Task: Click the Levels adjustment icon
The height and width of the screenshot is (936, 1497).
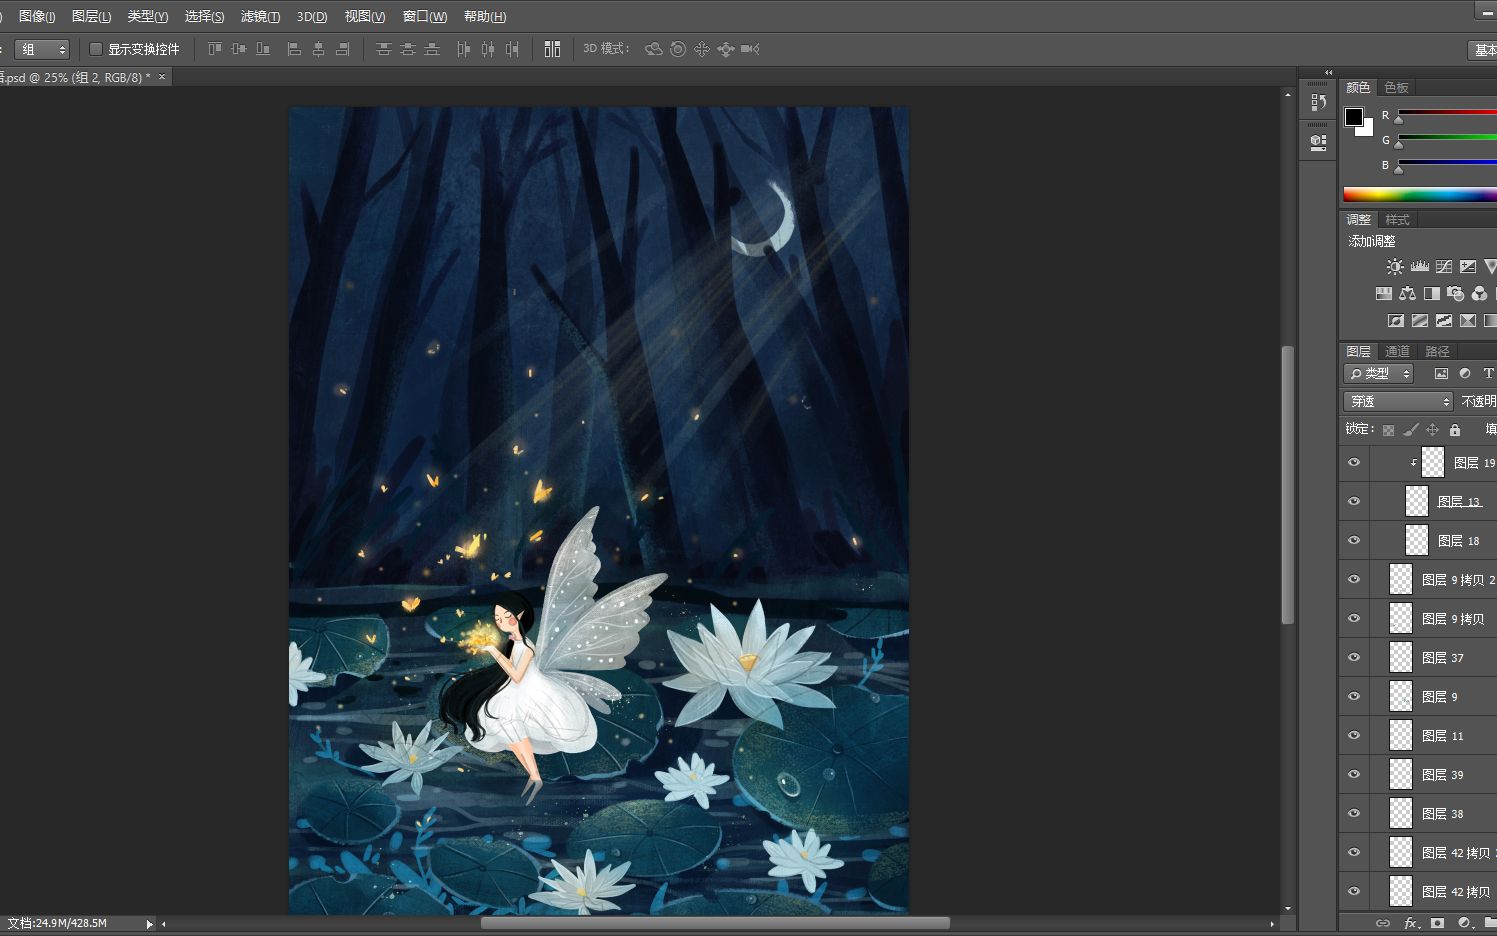Action: coord(1420,266)
